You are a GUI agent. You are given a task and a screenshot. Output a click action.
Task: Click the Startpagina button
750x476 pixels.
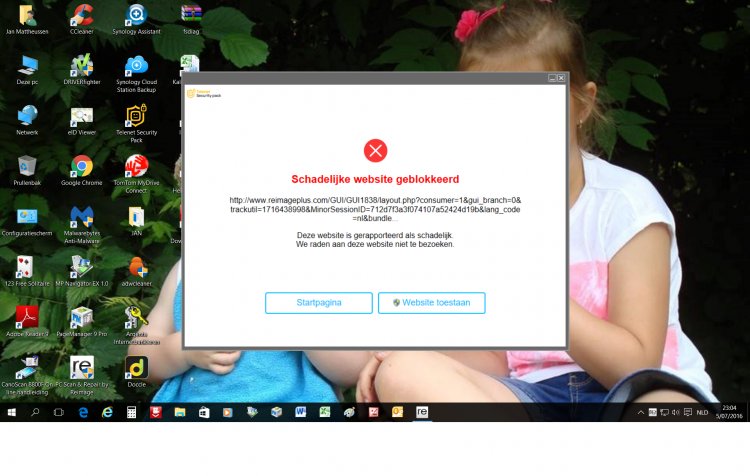(318, 303)
